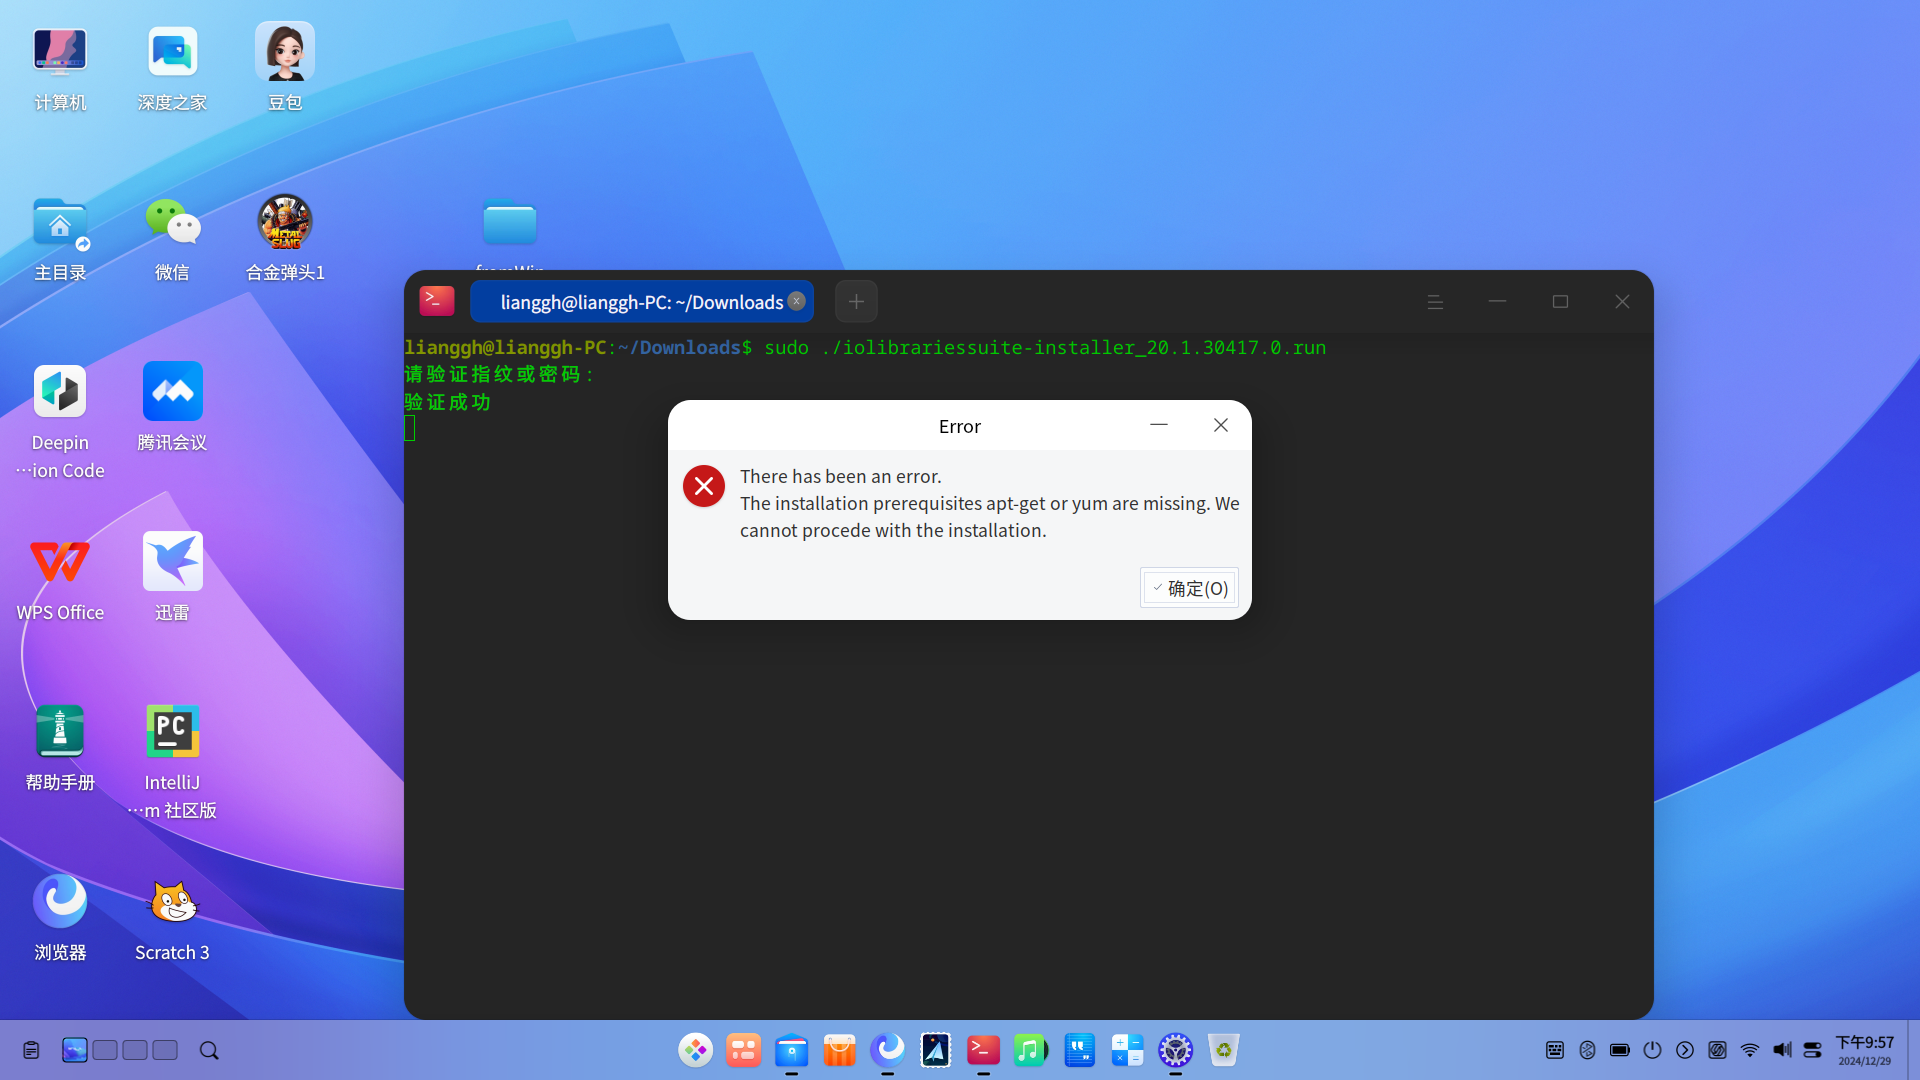This screenshot has height=1080, width=1920.
Task: Open the 腾讯会议 desktop icon
Action: tap(172, 407)
